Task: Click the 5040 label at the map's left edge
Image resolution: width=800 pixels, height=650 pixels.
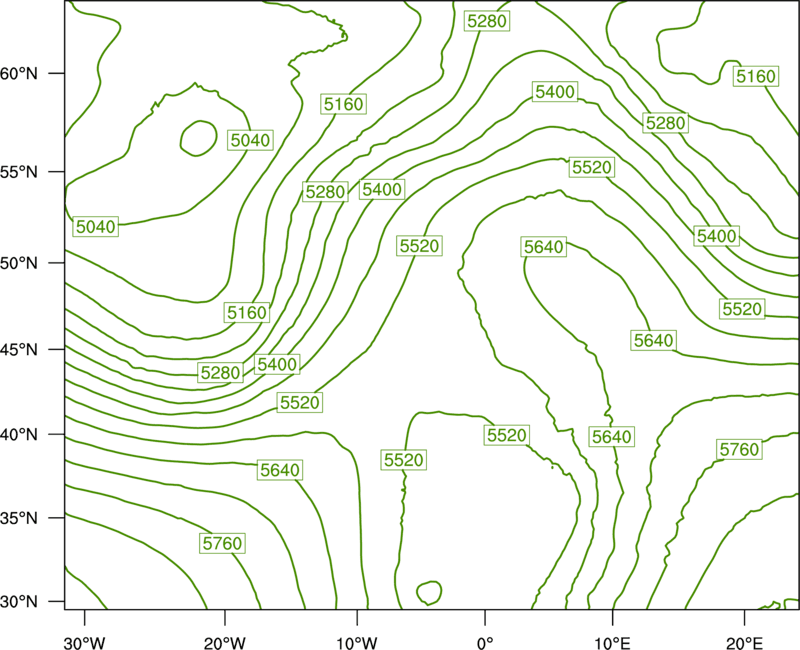Action: (x=96, y=227)
